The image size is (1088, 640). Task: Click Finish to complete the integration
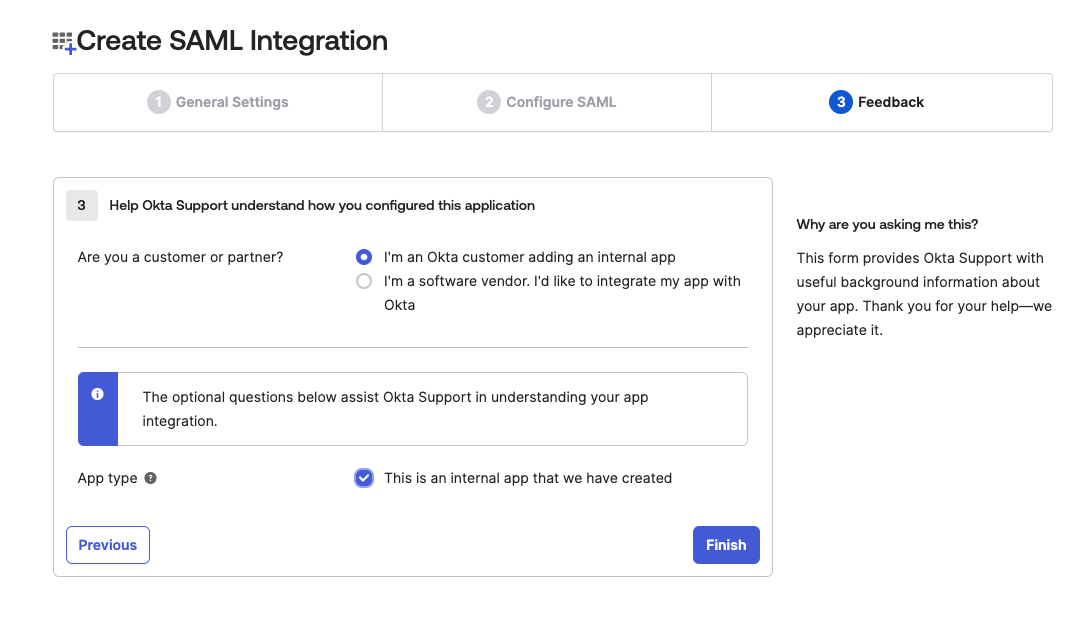pos(726,545)
